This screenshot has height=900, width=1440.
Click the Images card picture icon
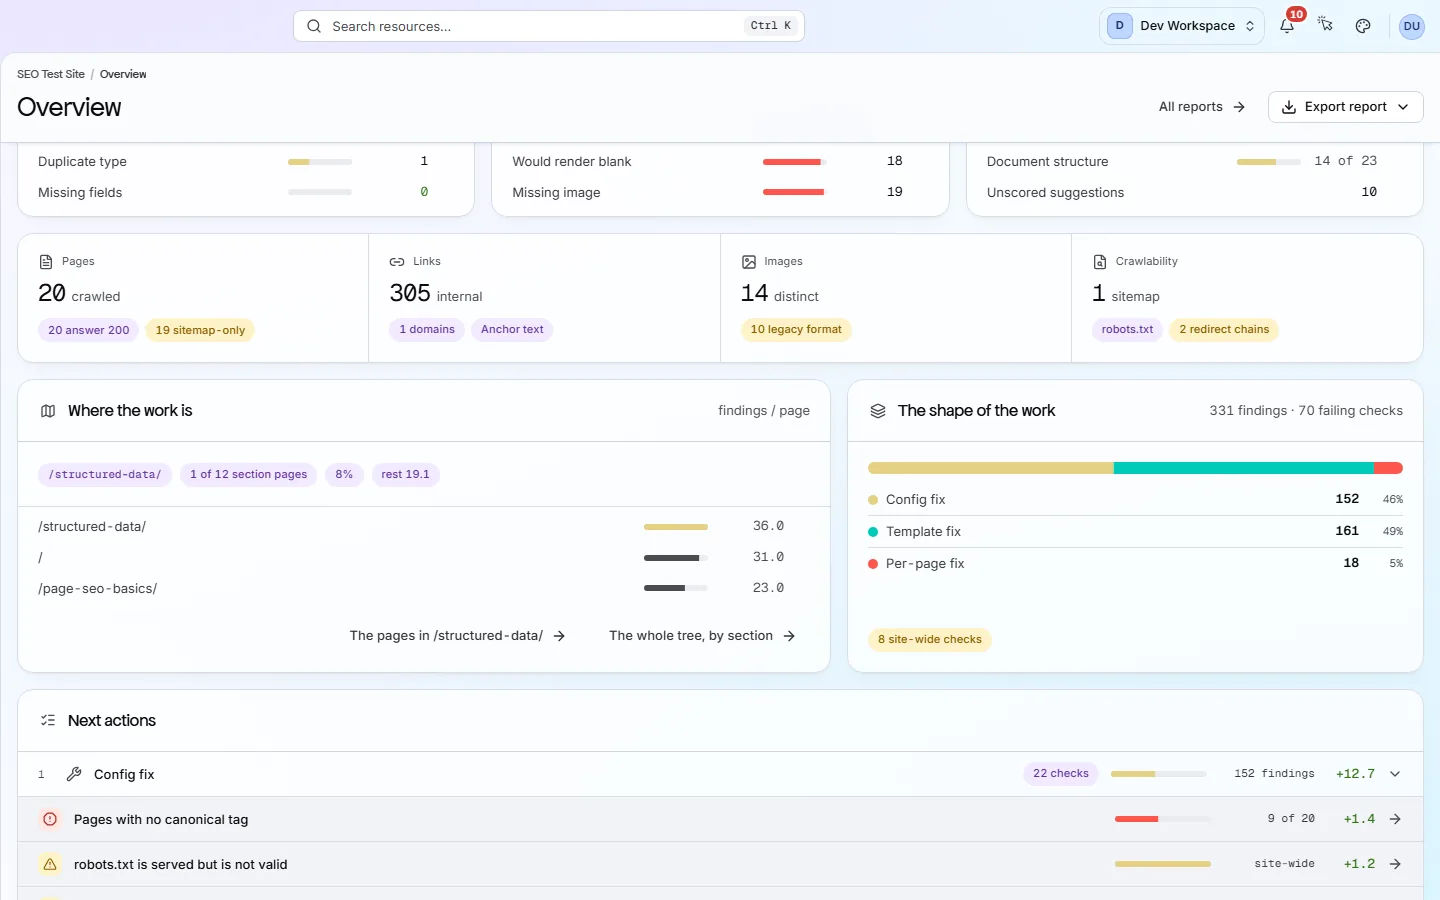(x=749, y=262)
